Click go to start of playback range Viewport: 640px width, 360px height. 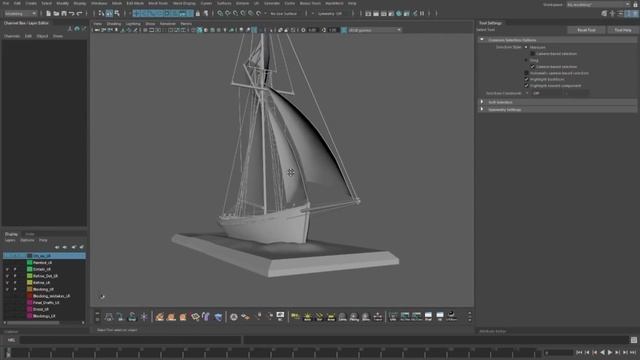coord(579,352)
